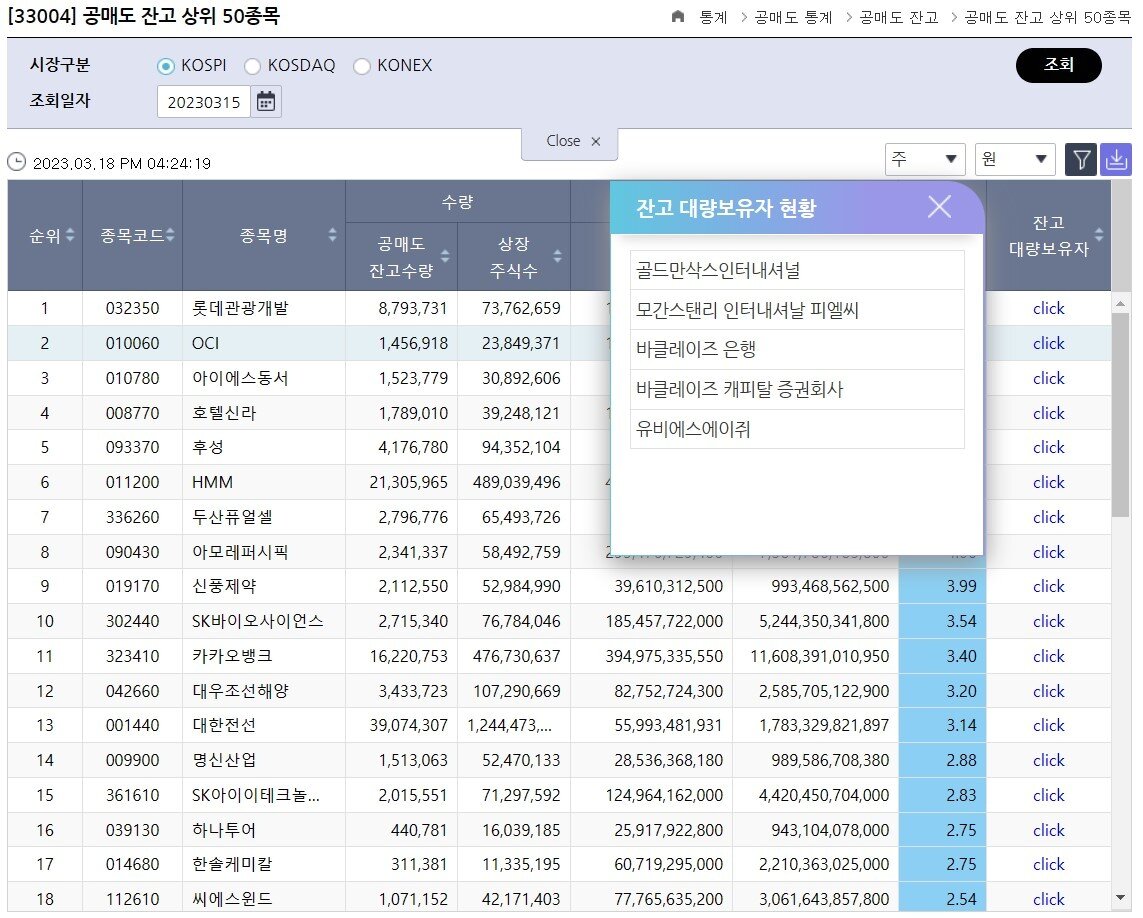Open the 주 unit dropdown
Screen dimensions: 1143x918
tap(924, 159)
